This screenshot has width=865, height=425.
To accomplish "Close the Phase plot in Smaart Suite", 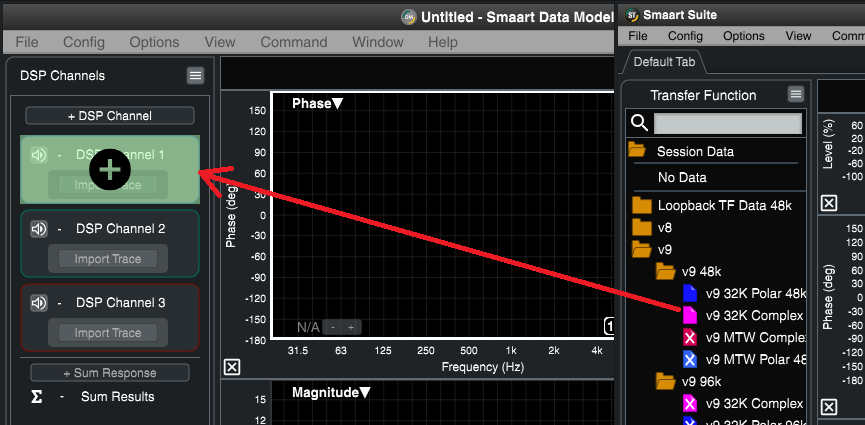I will pos(829,407).
